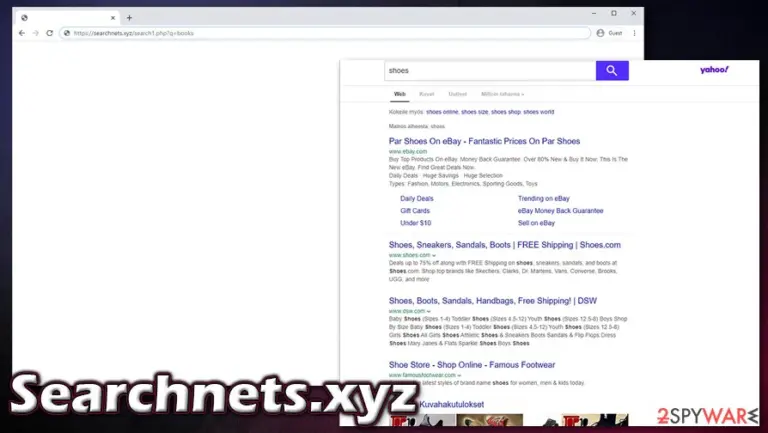Open the Daily Deals sitelink

[416, 198]
